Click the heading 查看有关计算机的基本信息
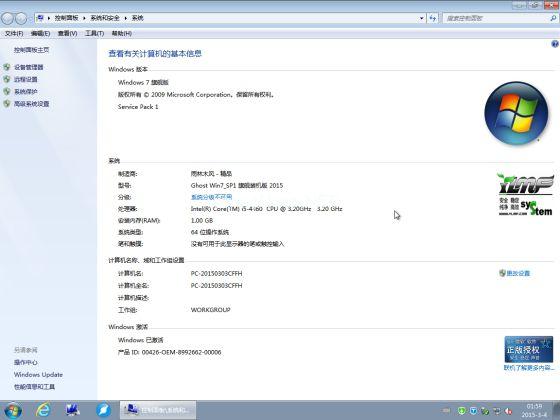The image size is (560, 420). (155, 54)
